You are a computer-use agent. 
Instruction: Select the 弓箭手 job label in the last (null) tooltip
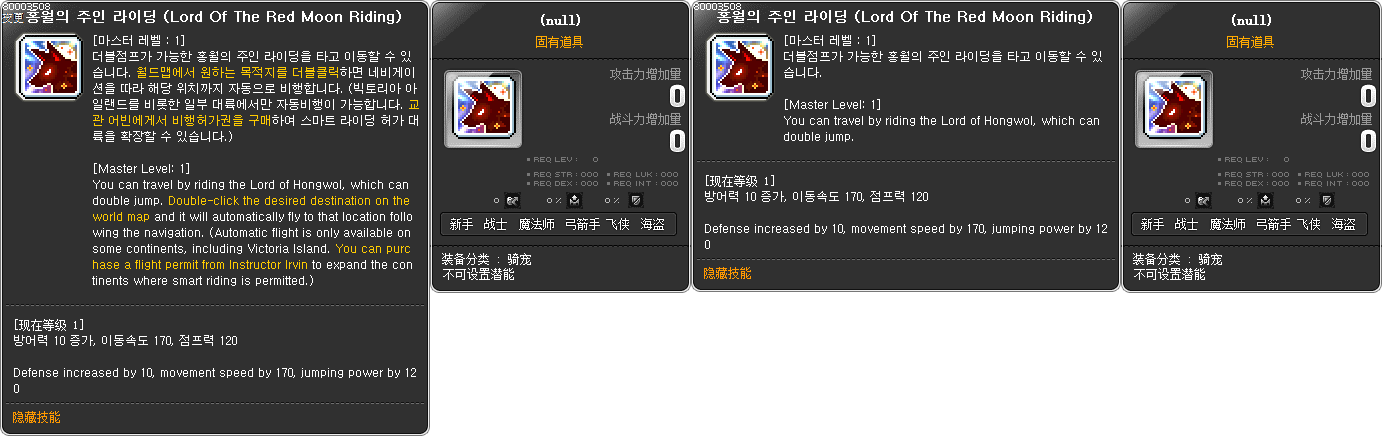pos(1274,225)
